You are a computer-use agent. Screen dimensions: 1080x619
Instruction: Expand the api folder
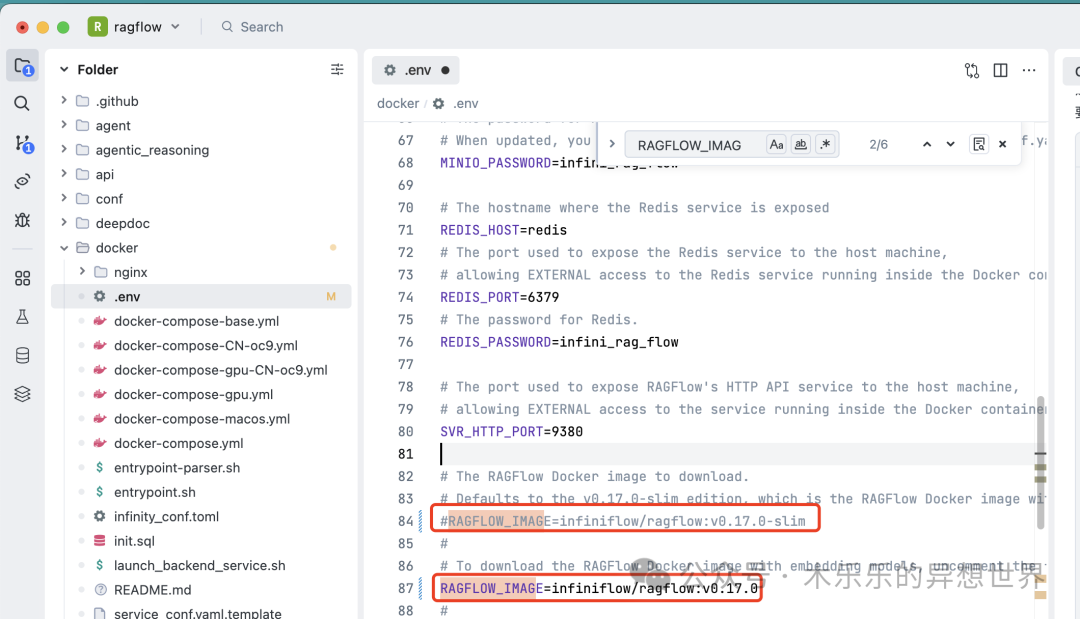pos(64,174)
